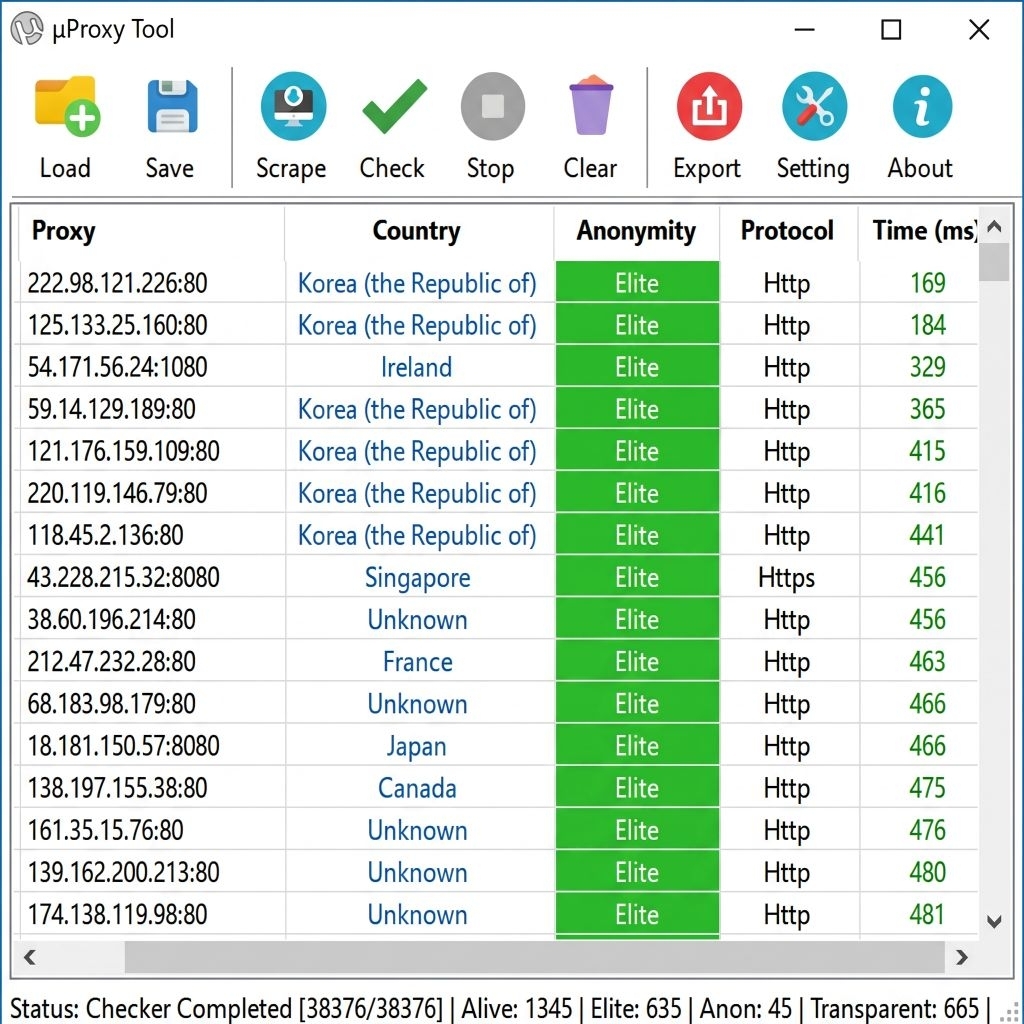Select proxy 222.98.121.226:80
This screenshot has height=1024, width=1024.
pos(117,283)
